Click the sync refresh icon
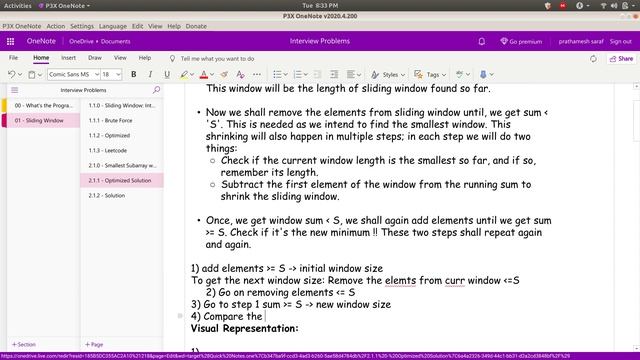 [x=593, y=59]
